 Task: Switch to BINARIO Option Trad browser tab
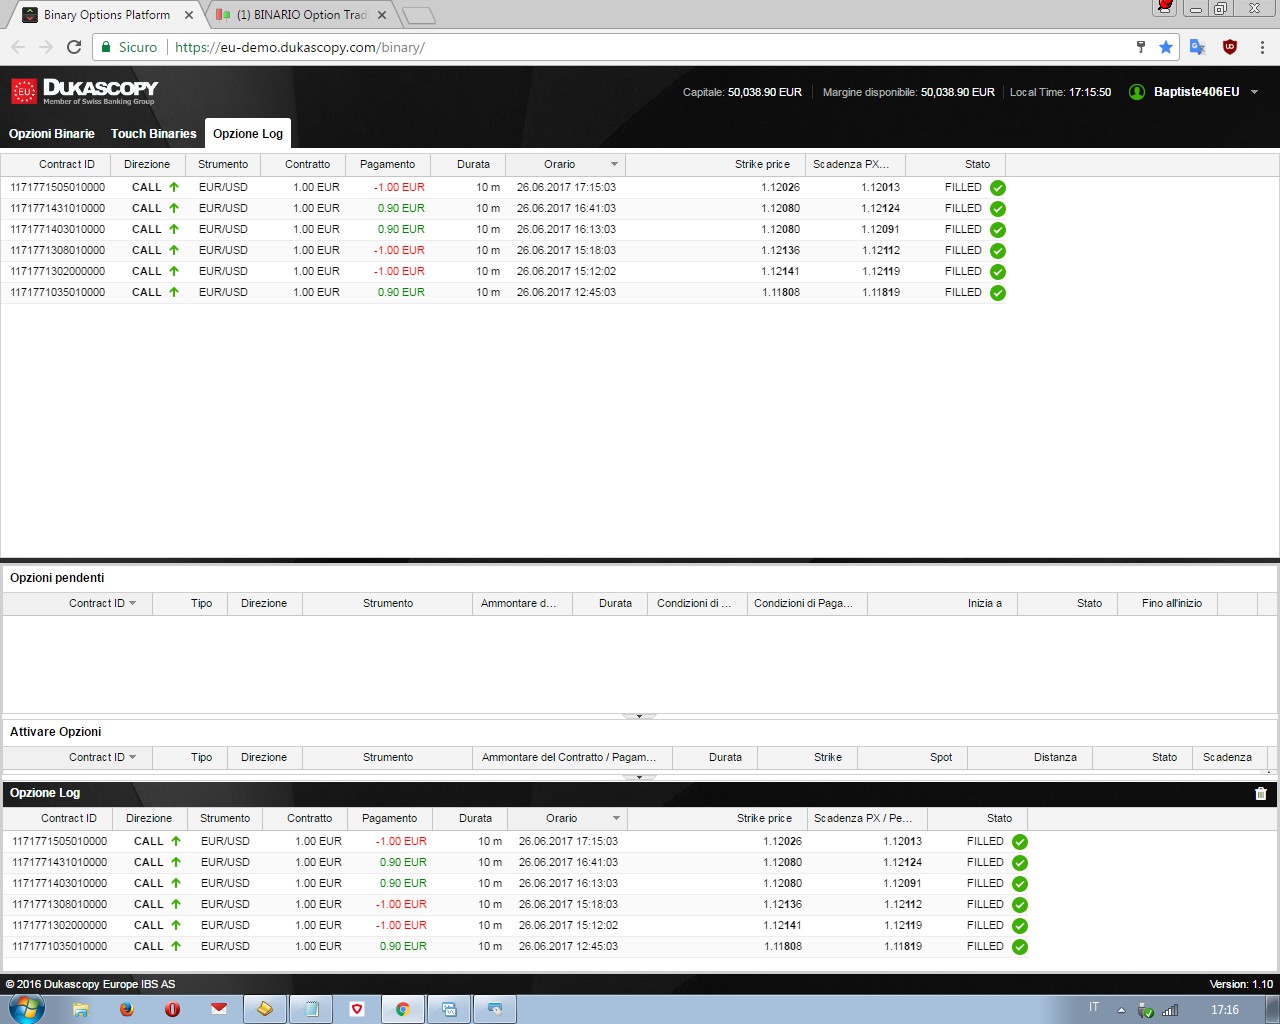(x=302, y=15)
